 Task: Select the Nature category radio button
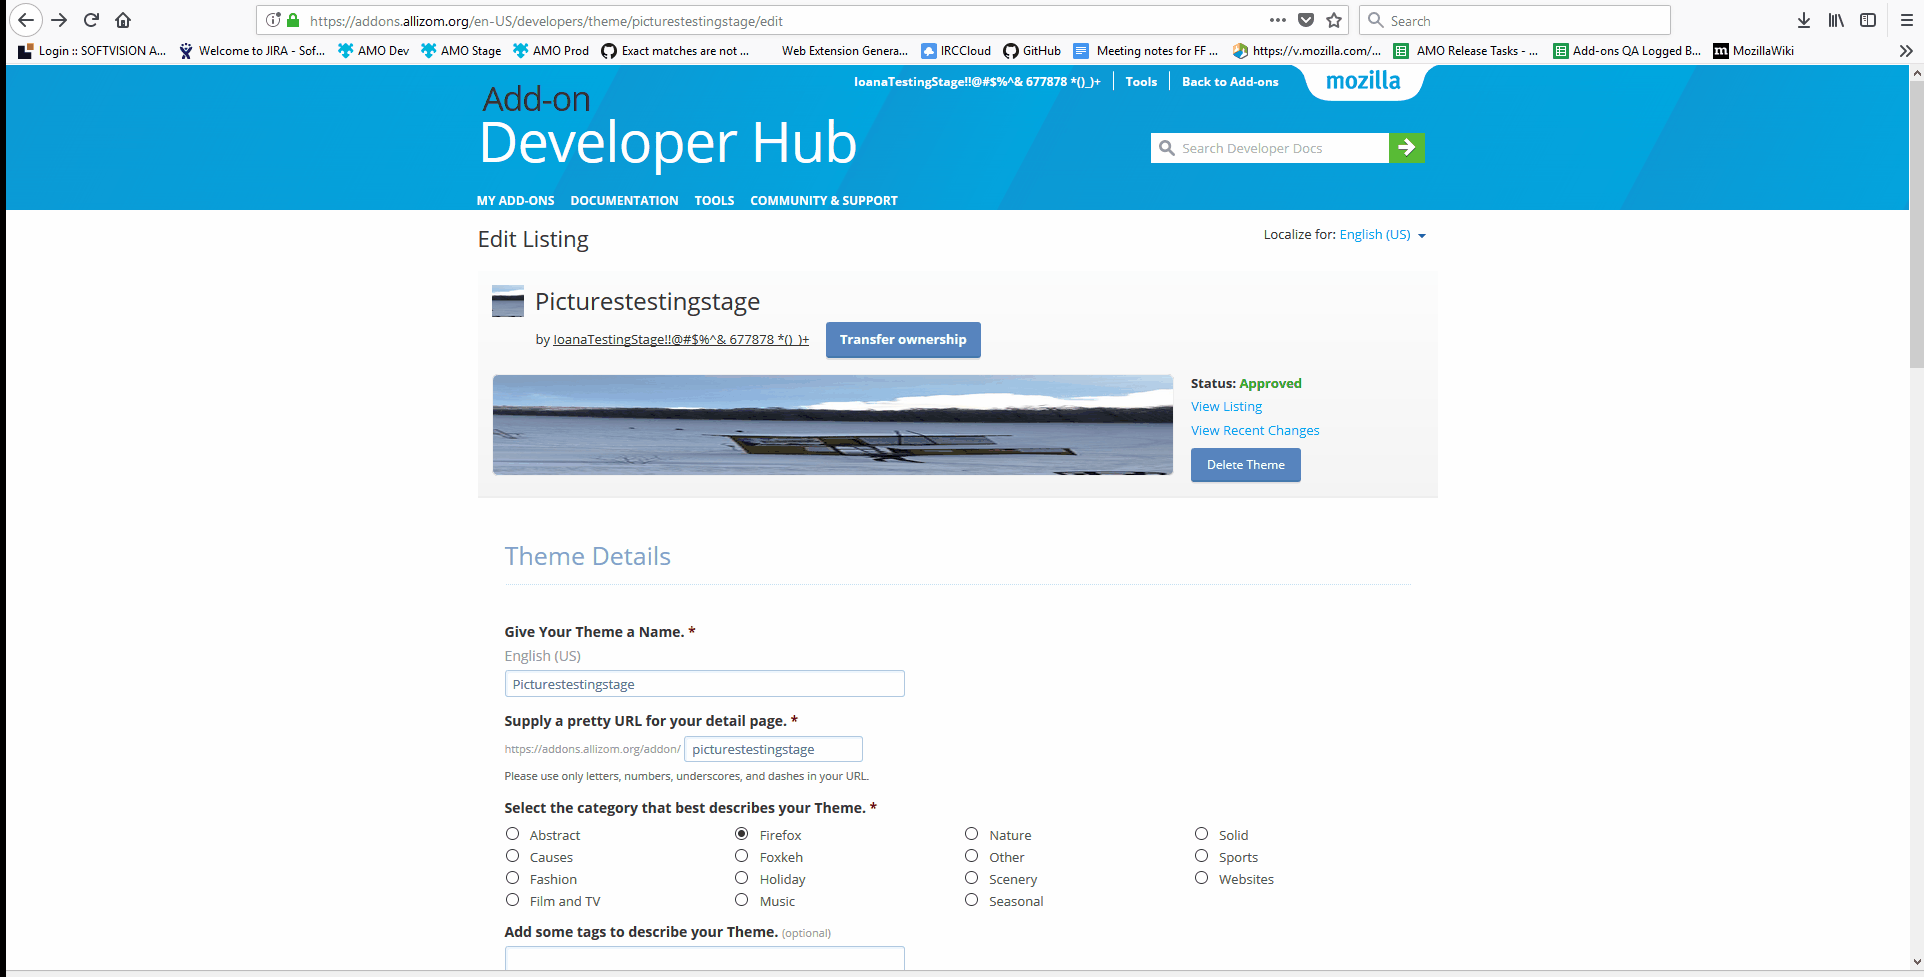tap(970, 833)
